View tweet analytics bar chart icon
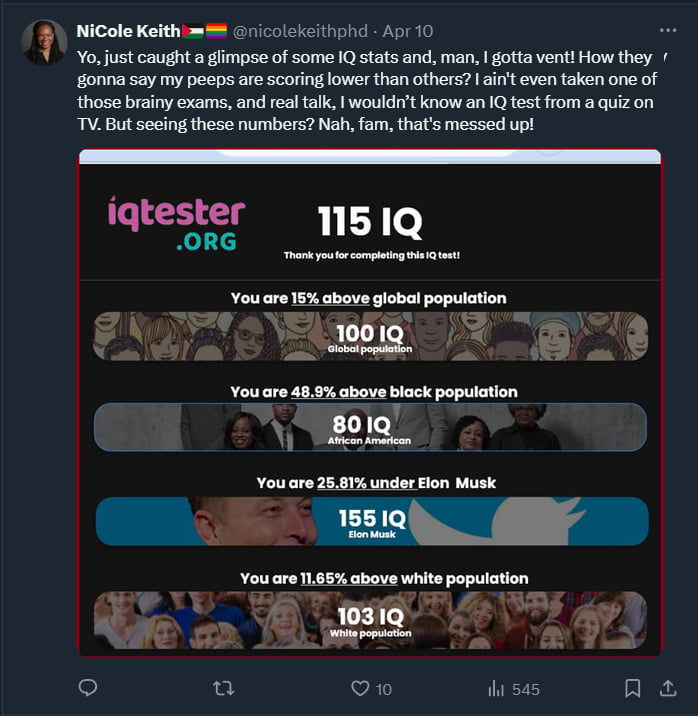The width and height of the screenshot is (698, 716). [x=495, y=688]
